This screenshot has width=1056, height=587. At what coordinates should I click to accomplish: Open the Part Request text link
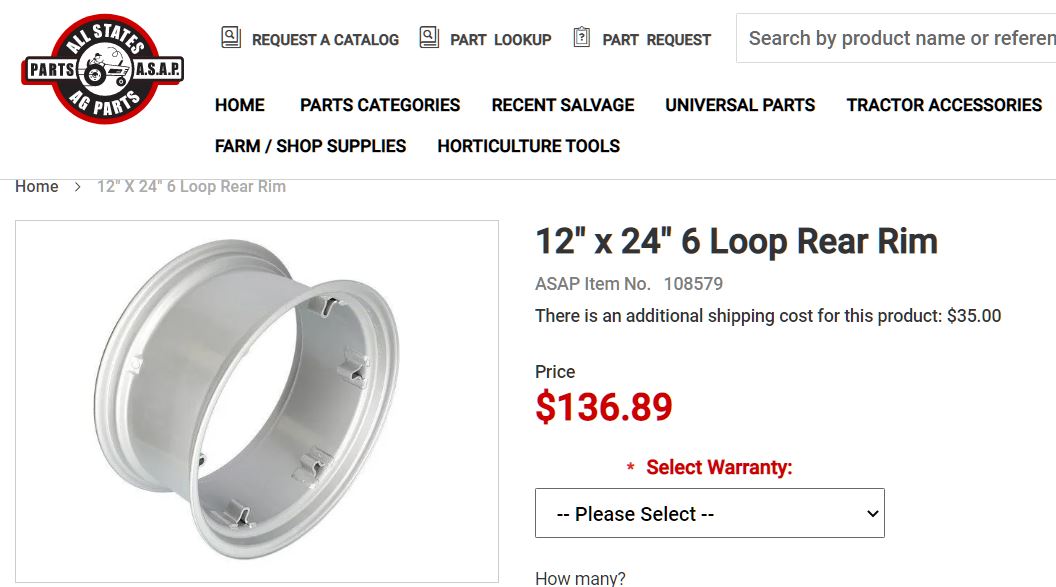[x=656, y=40]
